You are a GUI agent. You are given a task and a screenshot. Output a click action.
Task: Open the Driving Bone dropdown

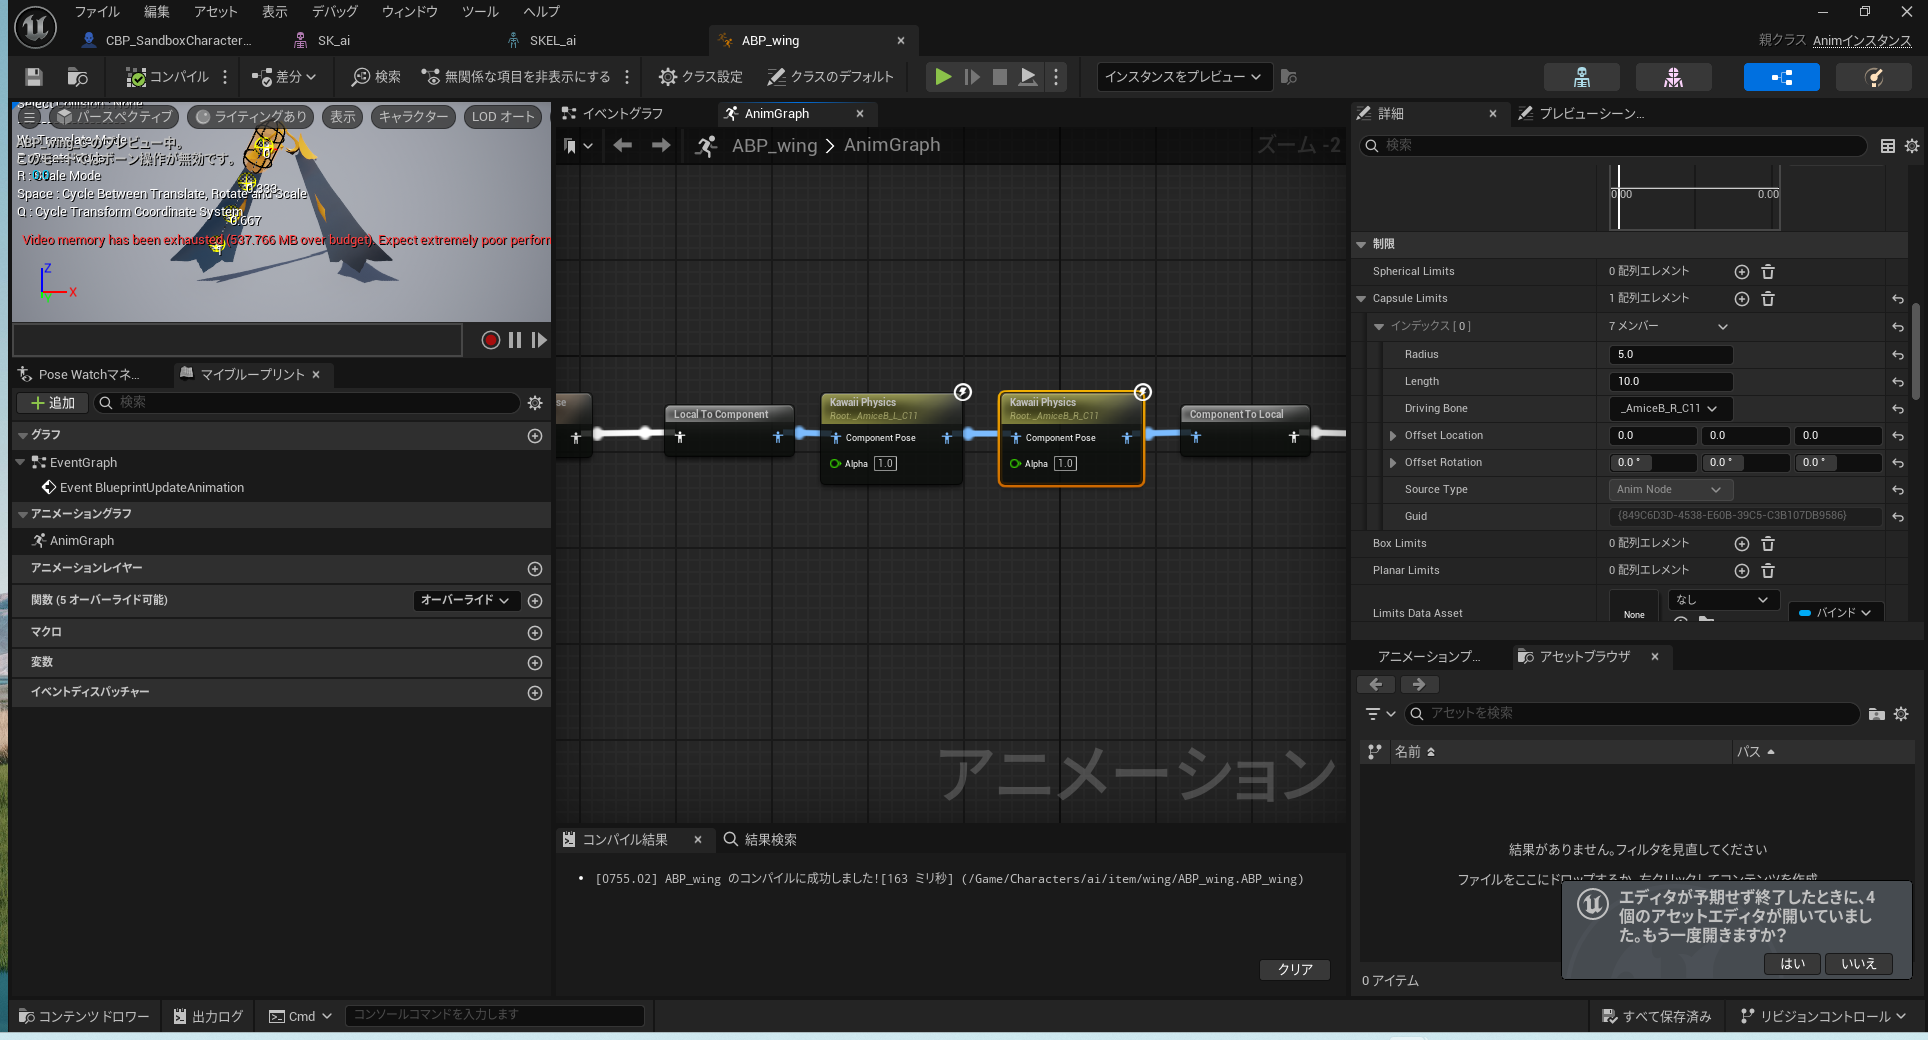(1669, 408)
